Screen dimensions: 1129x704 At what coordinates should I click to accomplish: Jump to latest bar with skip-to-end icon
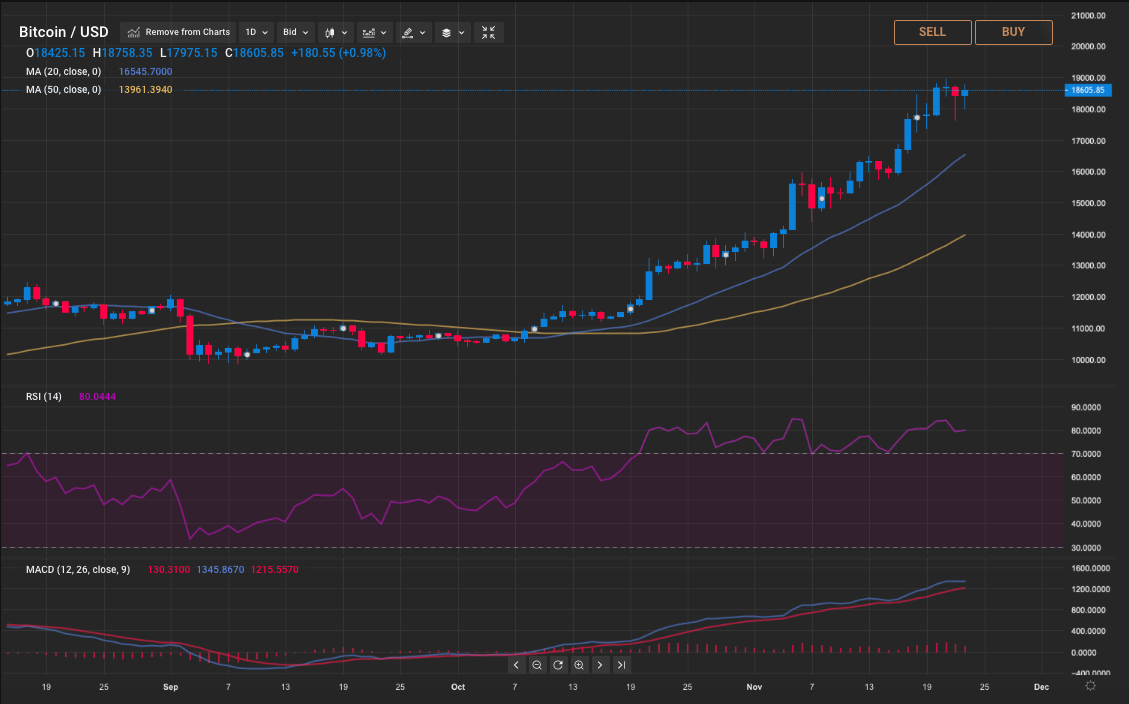coord(621,665)
